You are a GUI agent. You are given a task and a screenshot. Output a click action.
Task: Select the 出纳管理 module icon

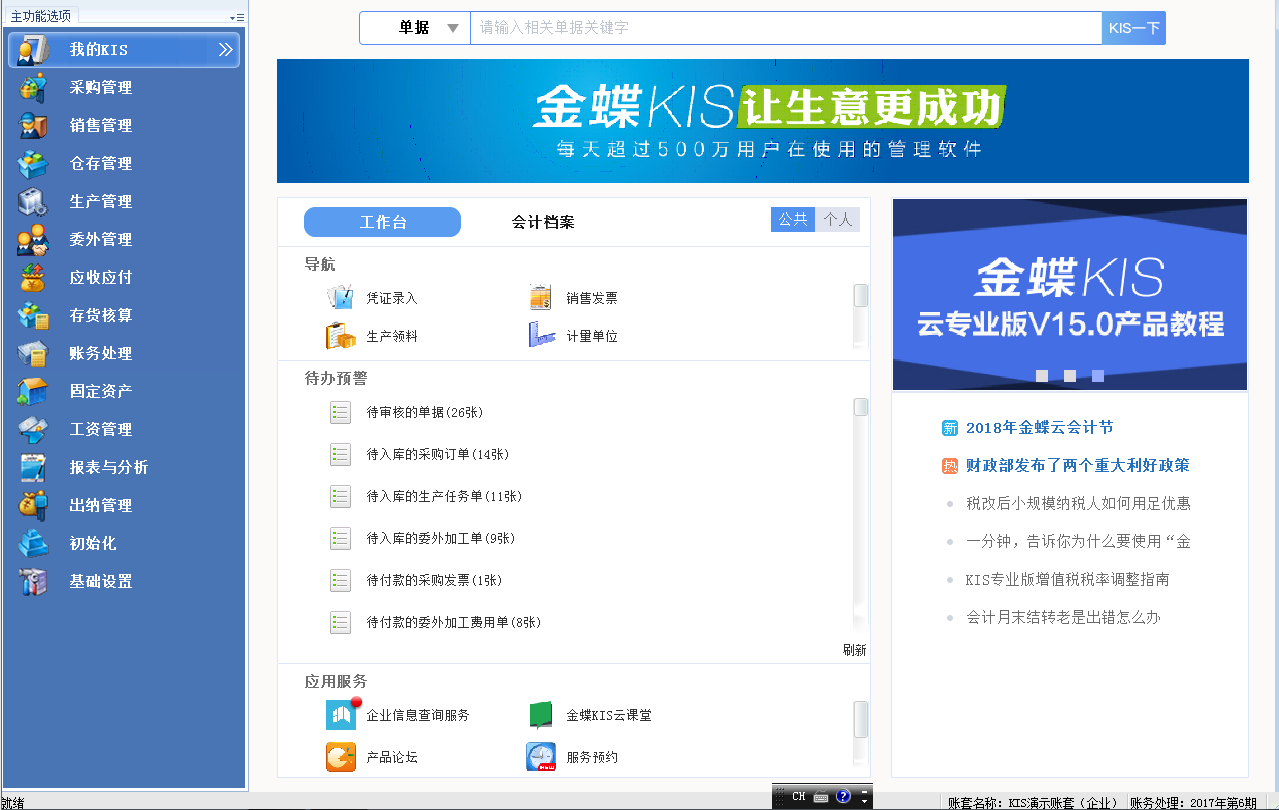[33, 505]
